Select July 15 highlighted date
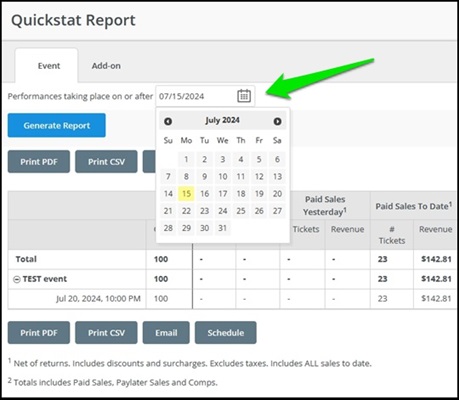Image resolution: width=459 pixels, height=400 pixels. [x=186, y=194]
